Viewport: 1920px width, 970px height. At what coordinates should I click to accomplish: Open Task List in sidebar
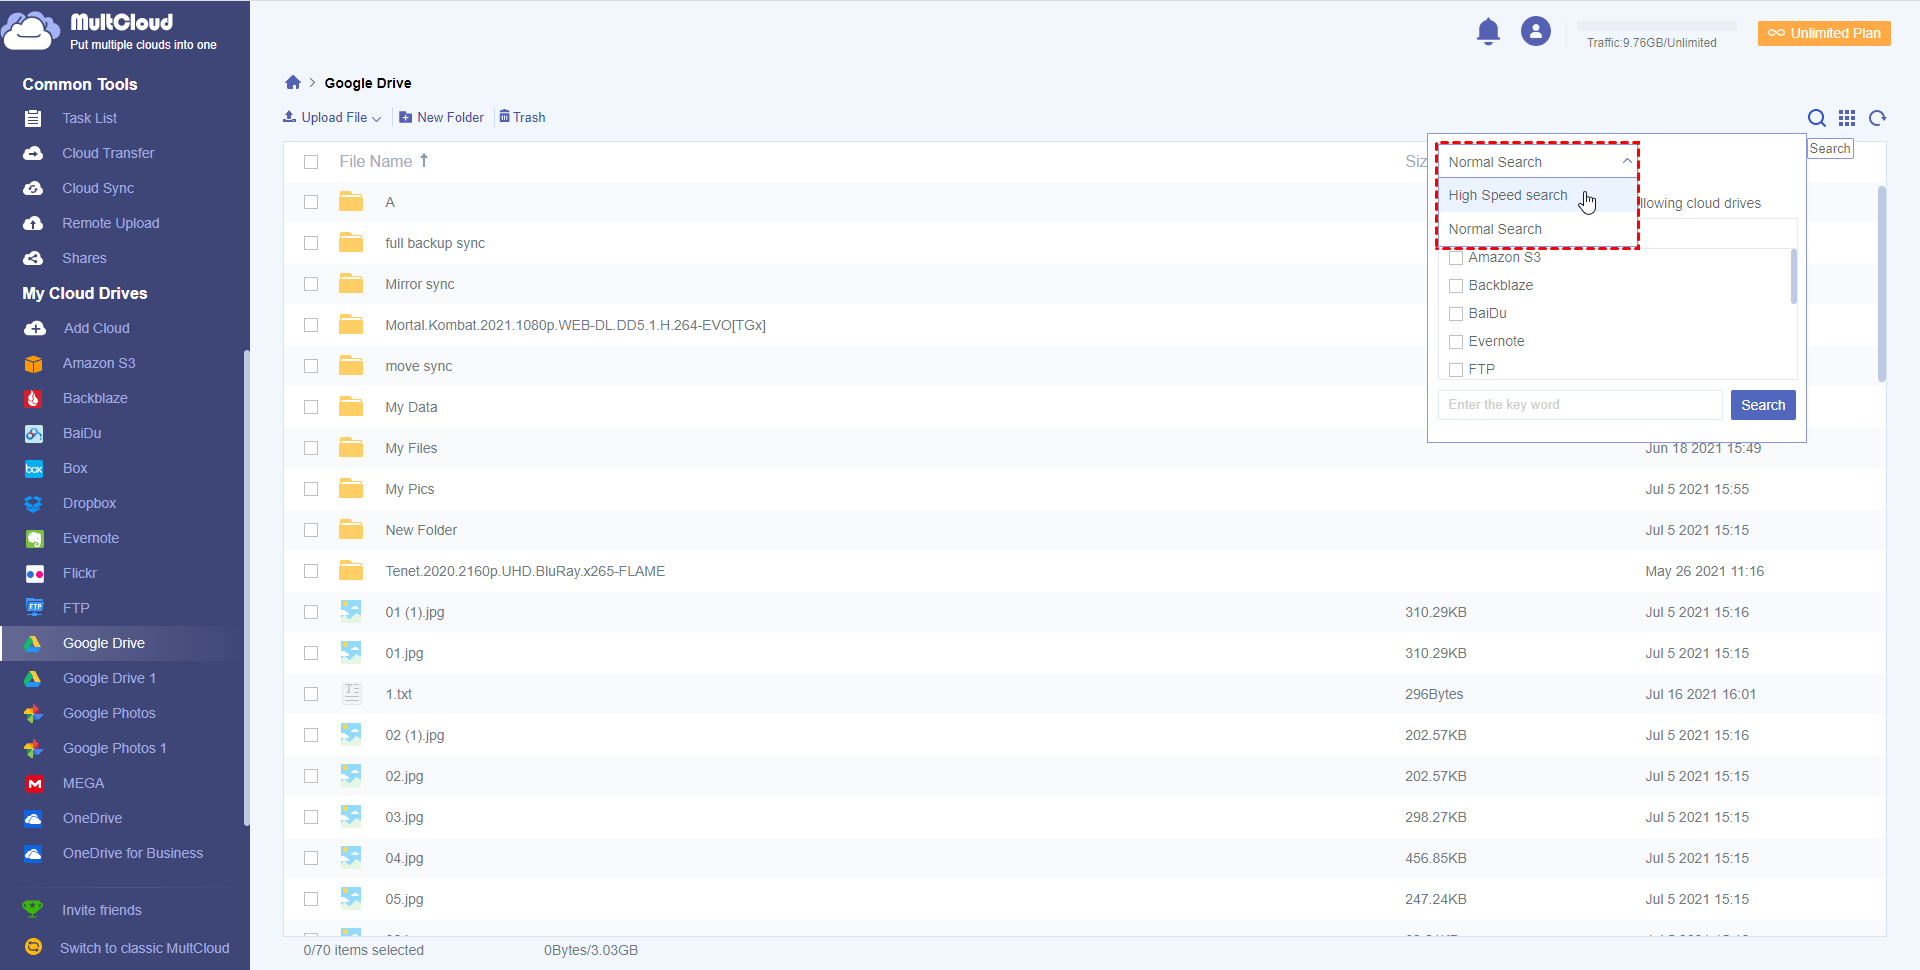89,118
